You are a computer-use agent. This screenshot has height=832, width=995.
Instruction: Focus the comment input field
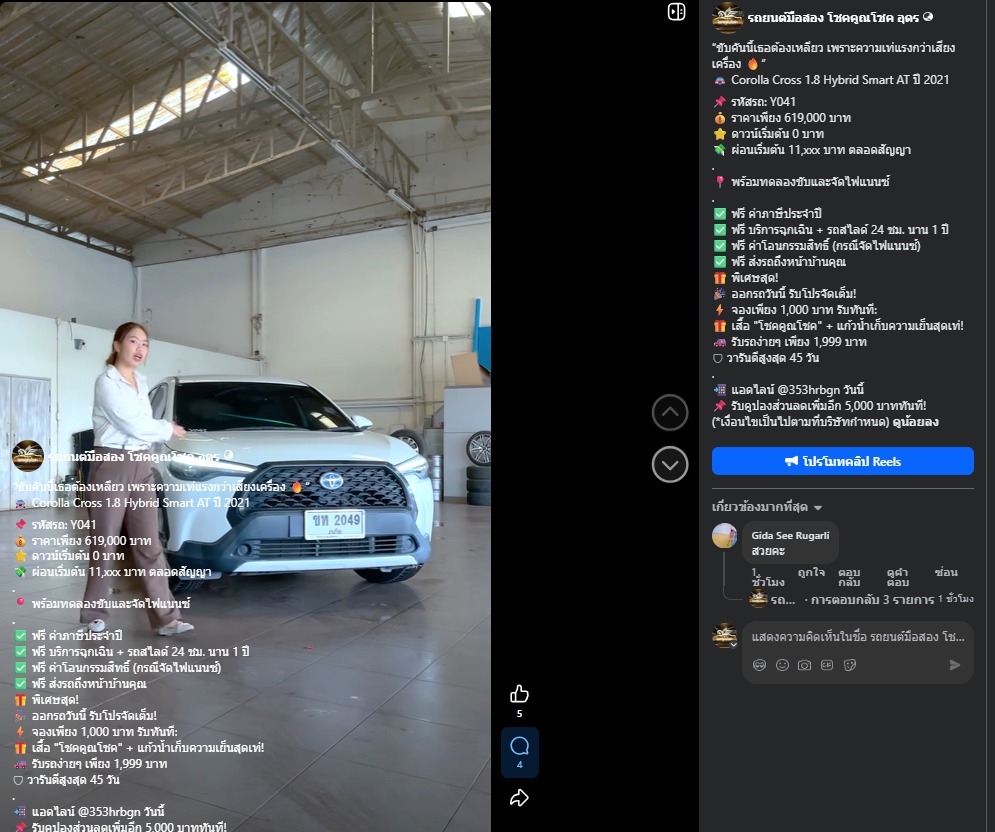[857, 637]
